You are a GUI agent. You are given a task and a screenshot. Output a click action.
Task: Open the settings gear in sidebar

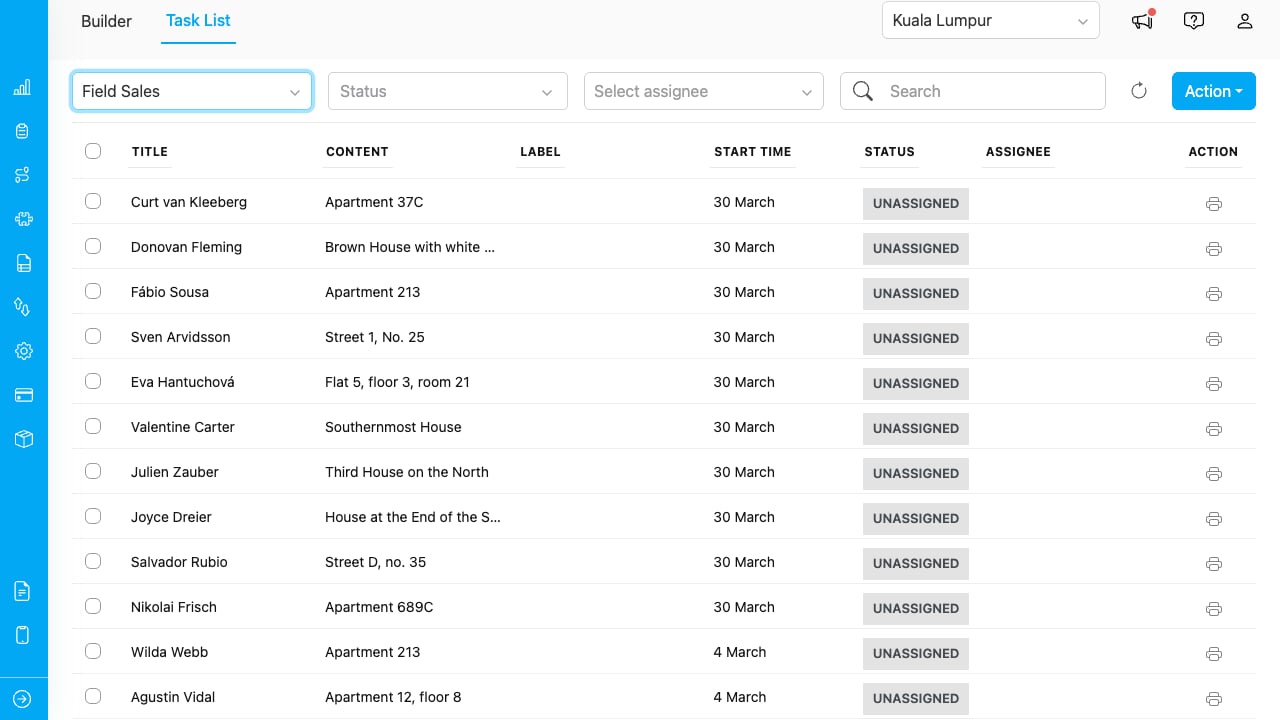23,351
